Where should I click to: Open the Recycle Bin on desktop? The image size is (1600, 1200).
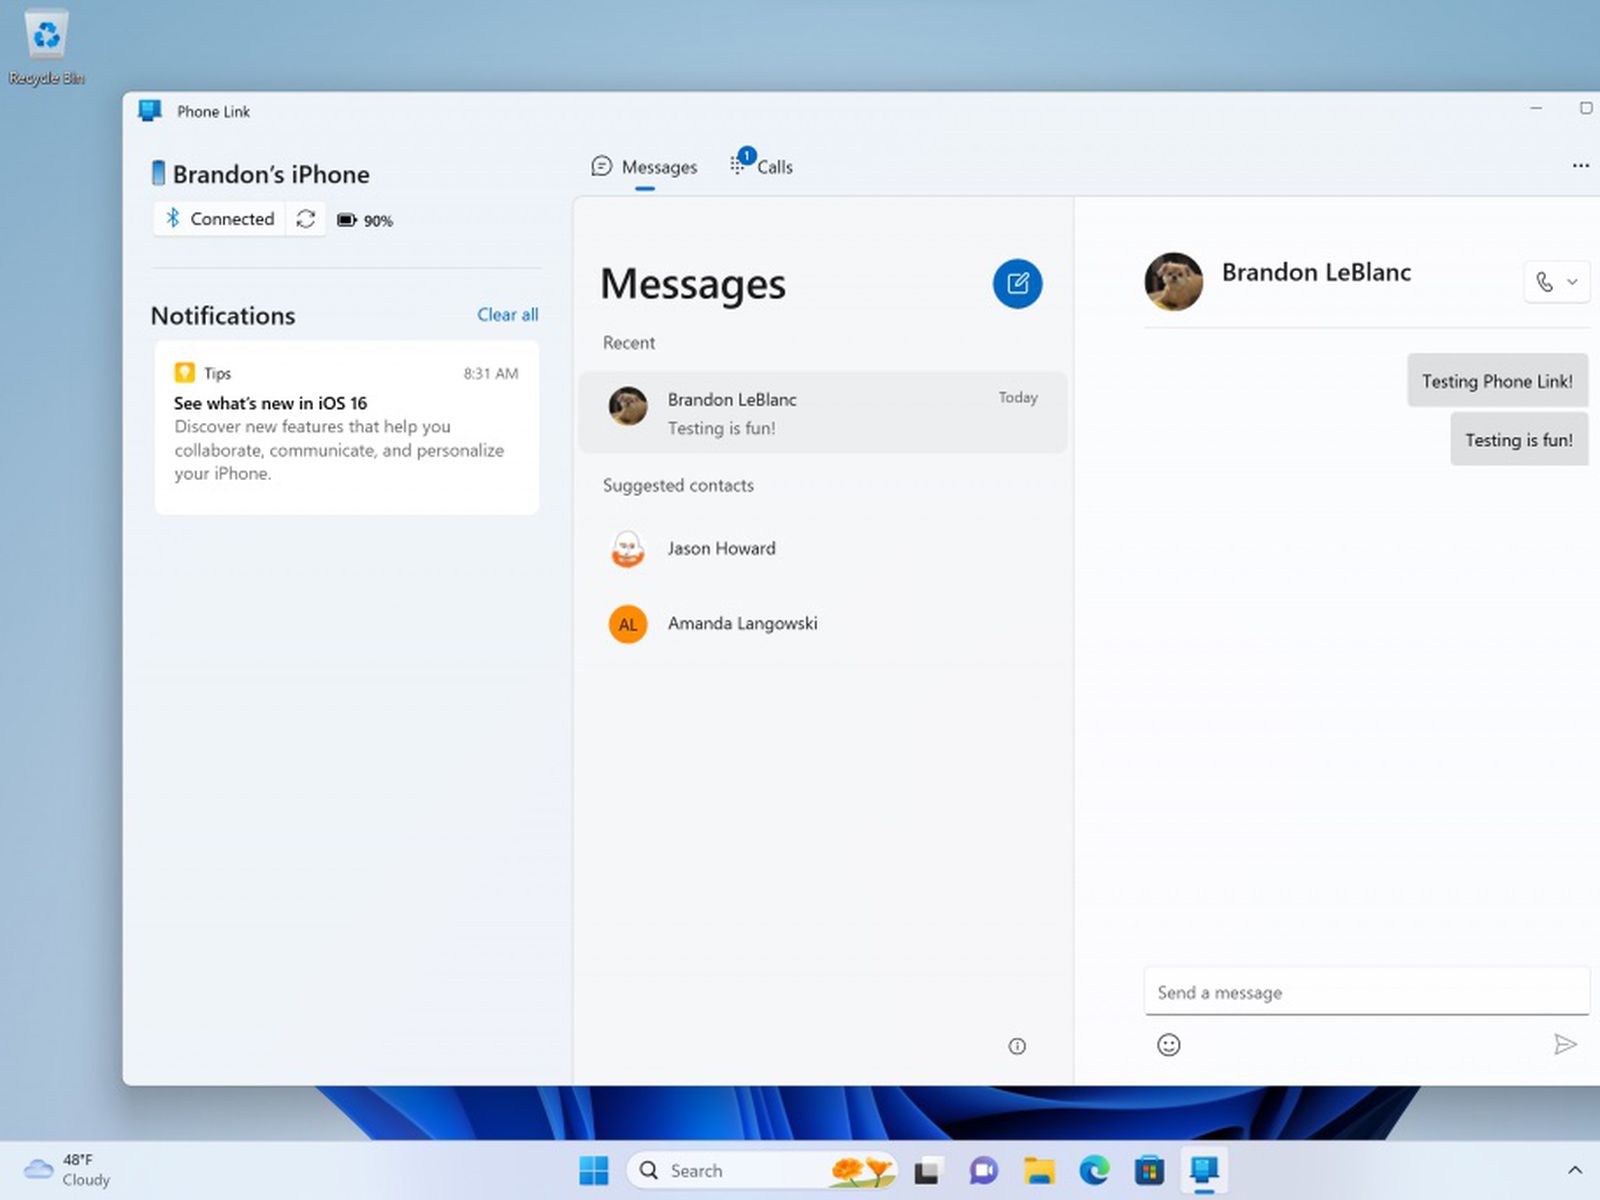(x=46, y=48)
